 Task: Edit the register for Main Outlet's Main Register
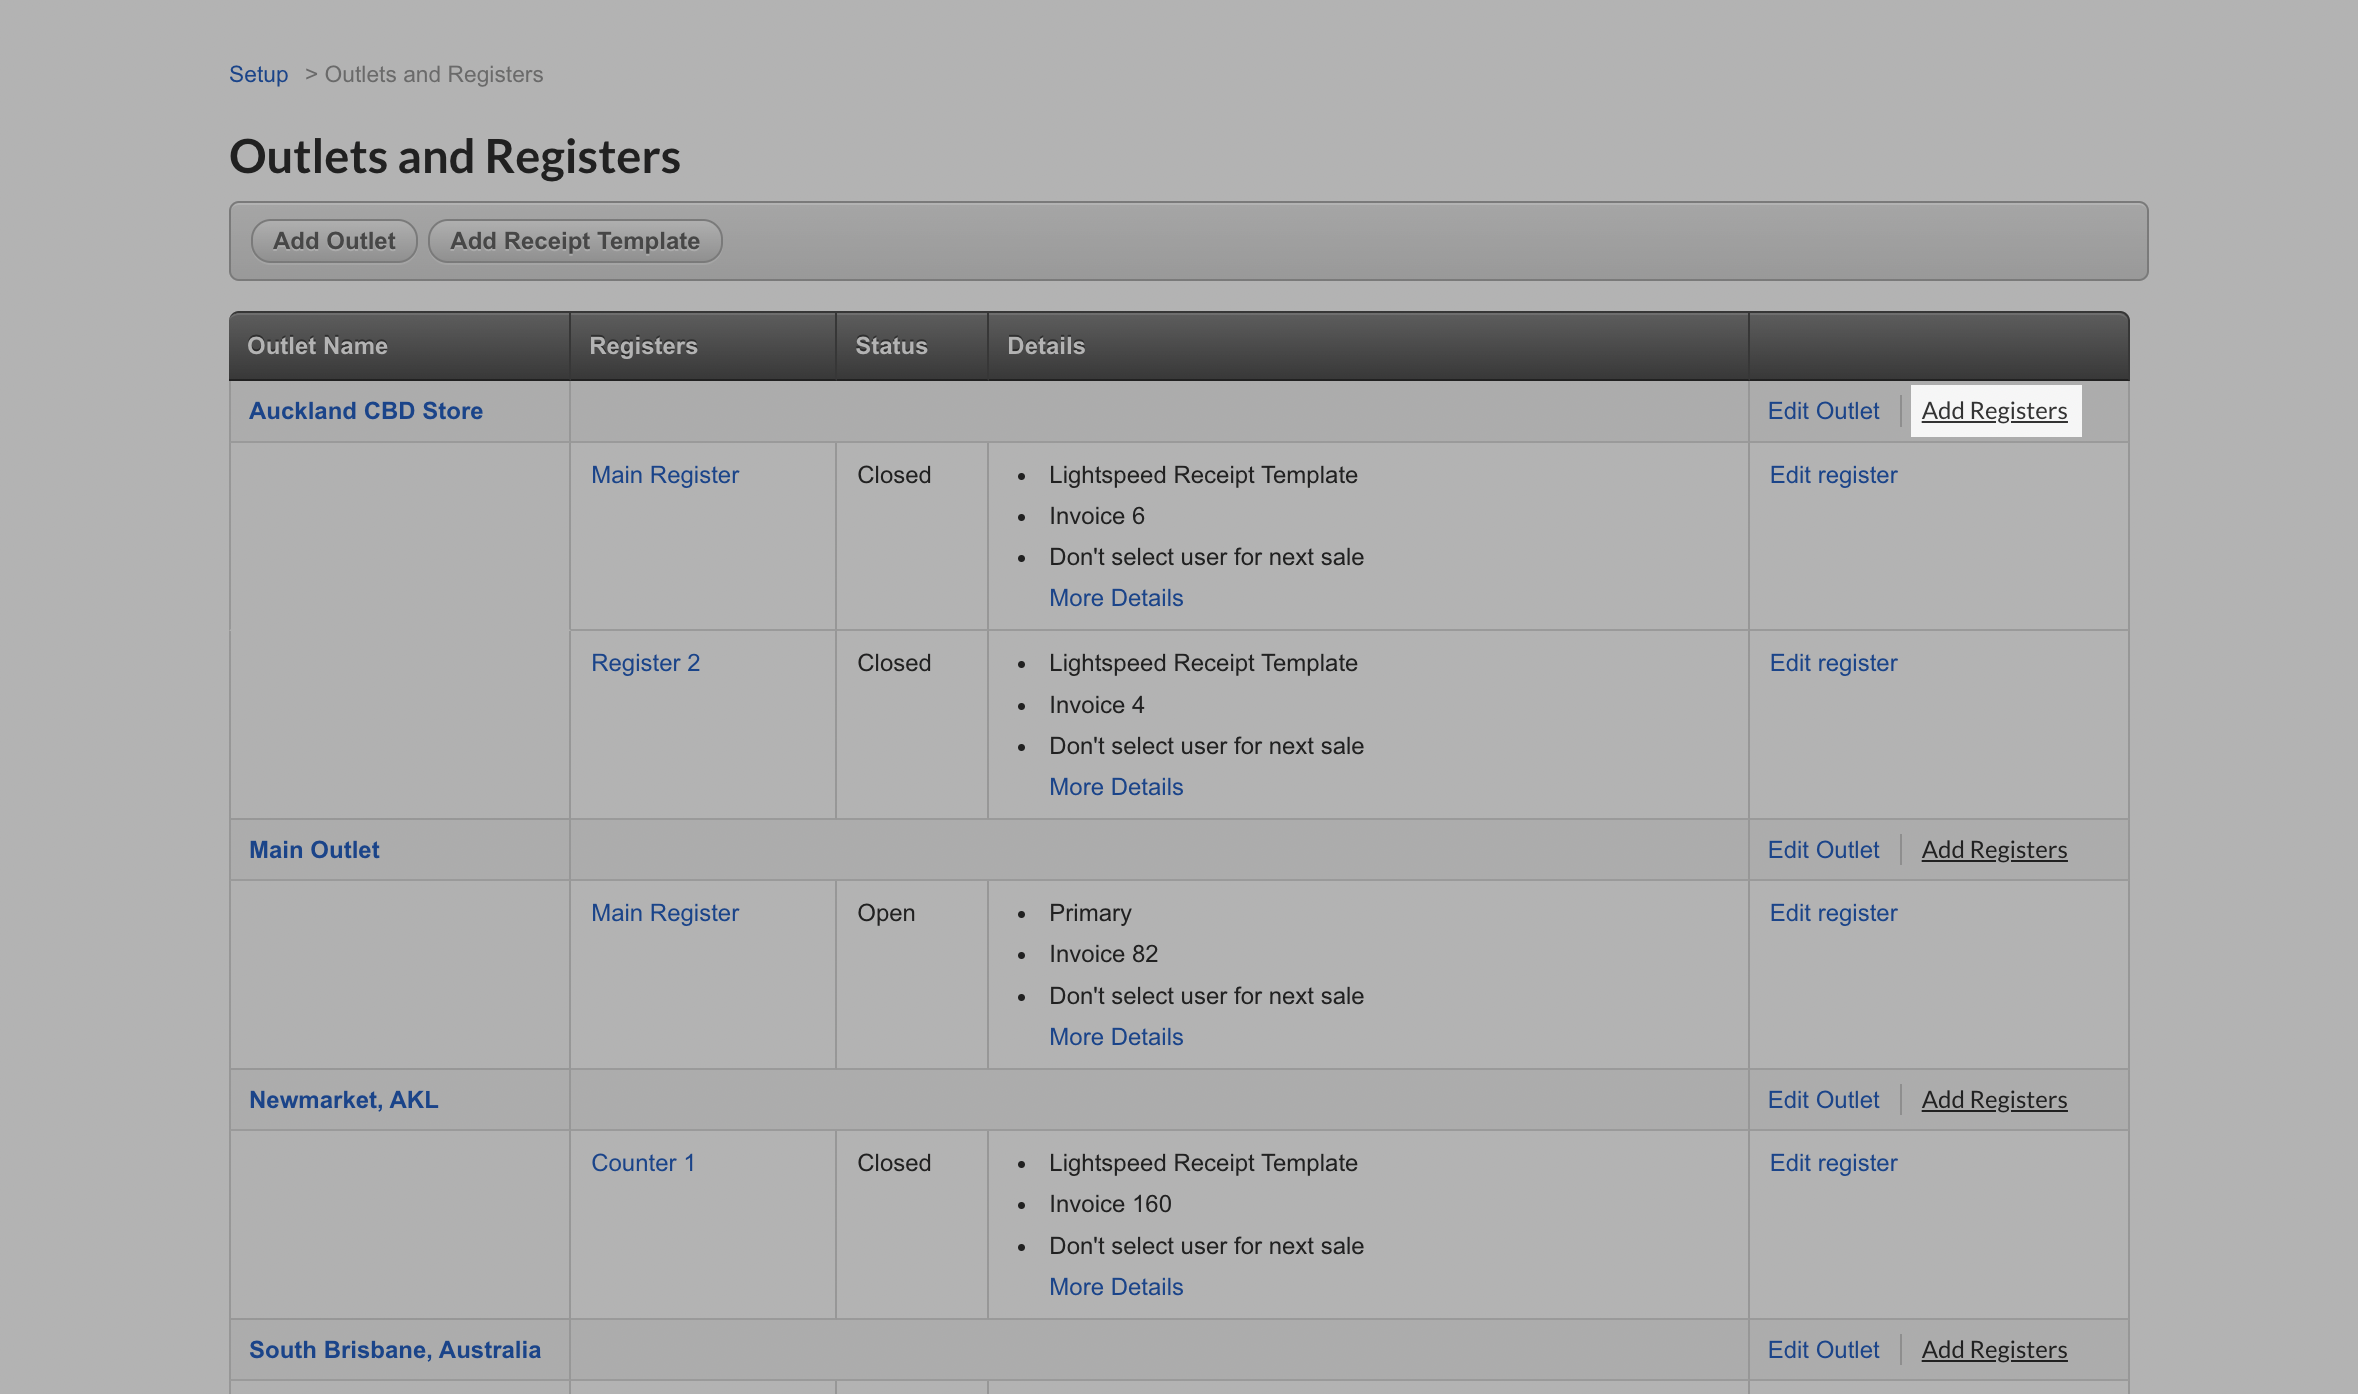point(1832,912)
